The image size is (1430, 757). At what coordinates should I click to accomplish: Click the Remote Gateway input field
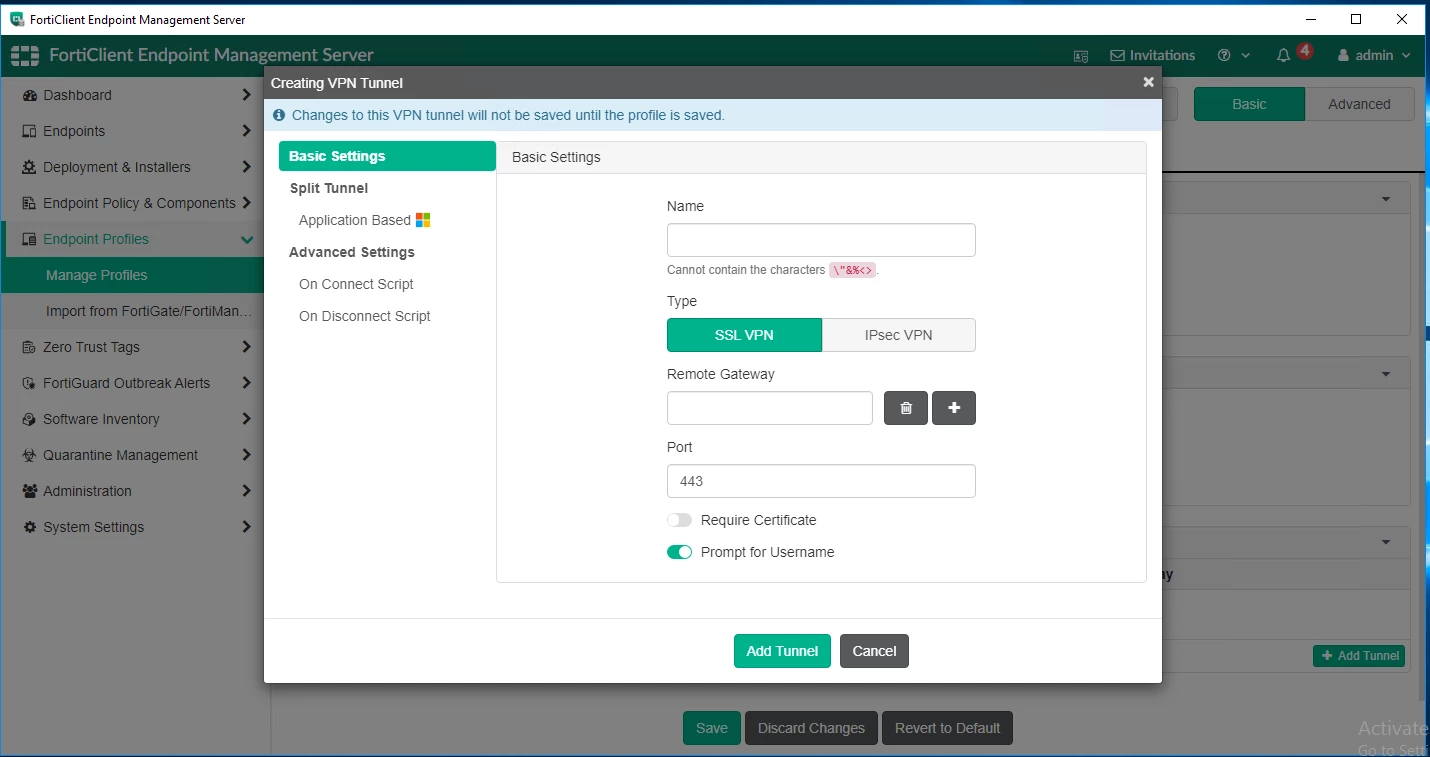pyautogui.click(x=770, y=408)
